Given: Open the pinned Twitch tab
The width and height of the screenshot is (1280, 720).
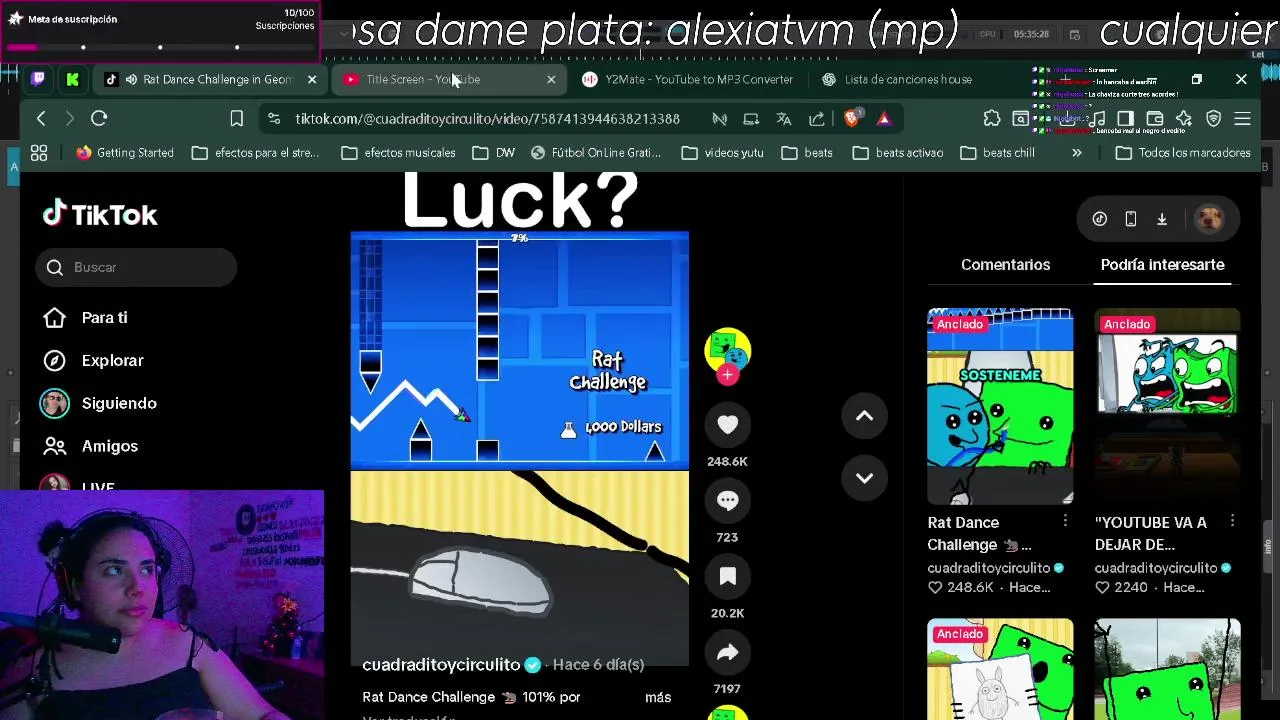Looking at the screenshot, I should tap(38, 79).
